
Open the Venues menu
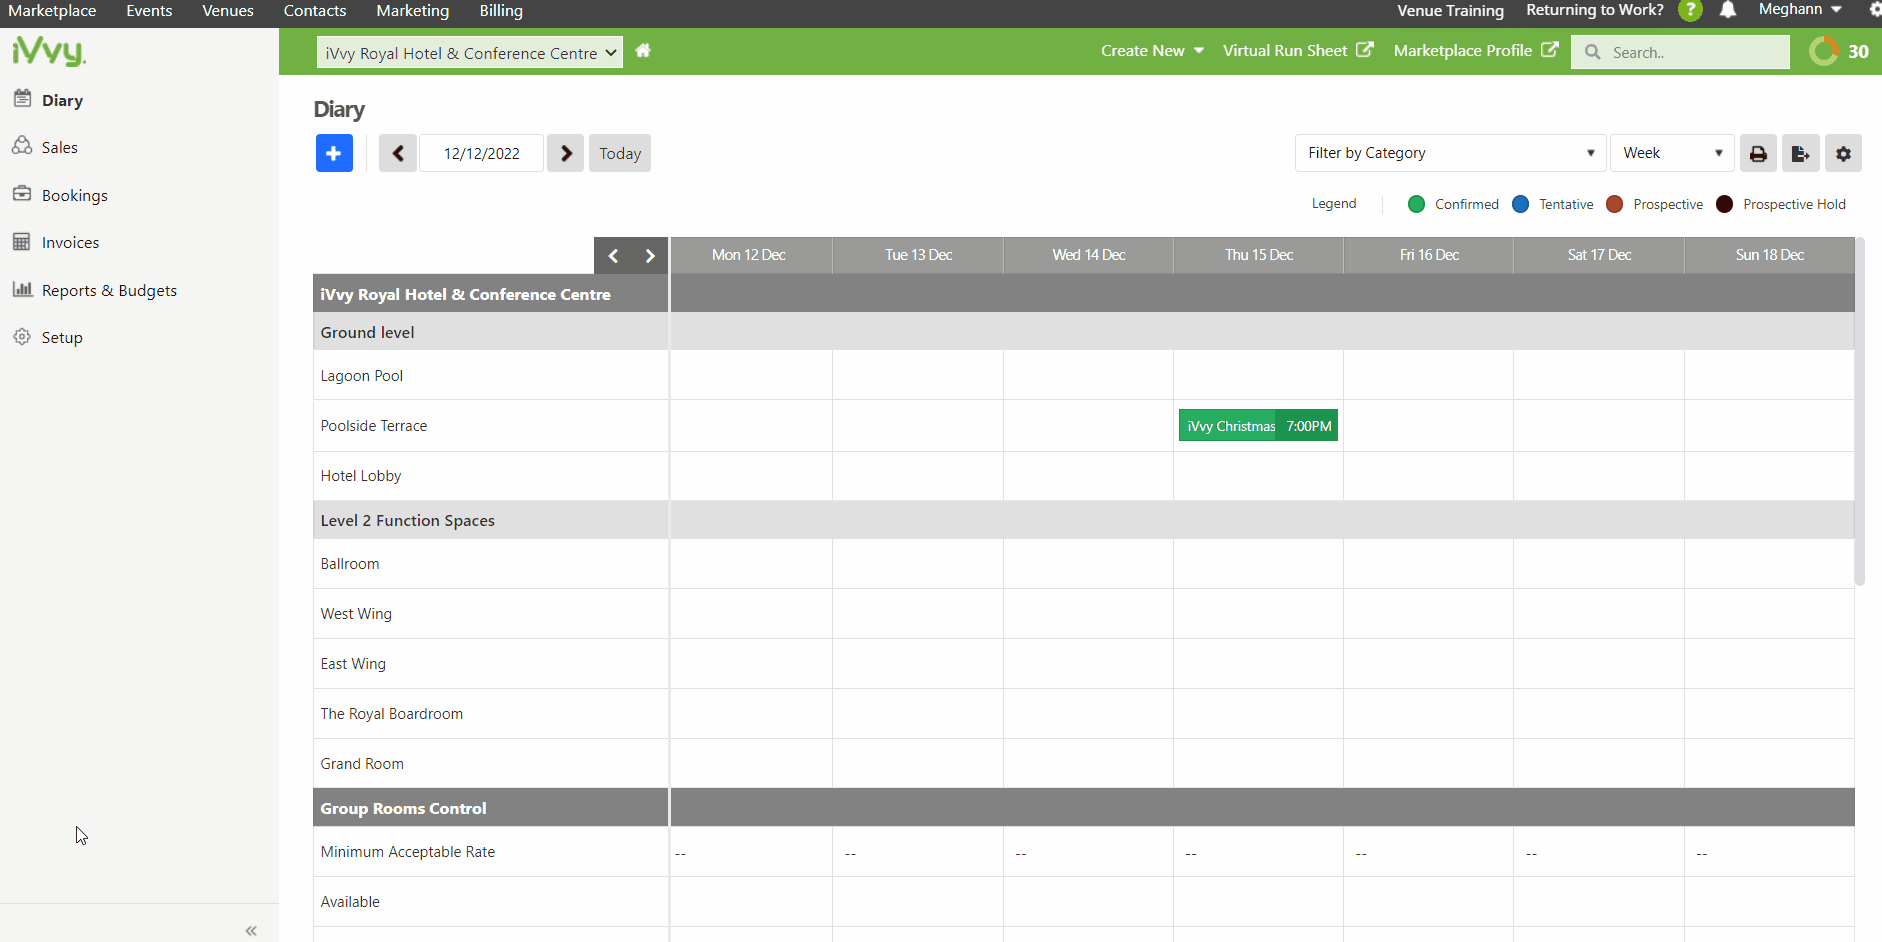[228, 10]
